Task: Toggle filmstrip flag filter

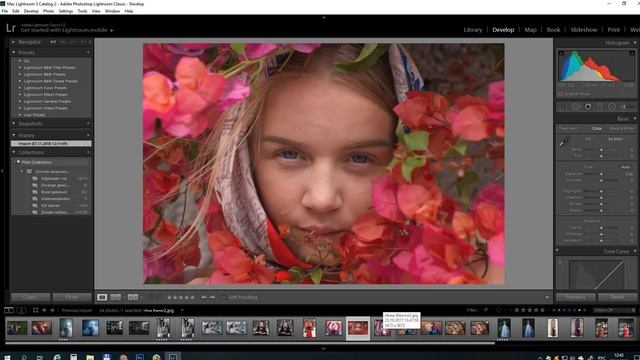Action: click(x=486, y=310)
